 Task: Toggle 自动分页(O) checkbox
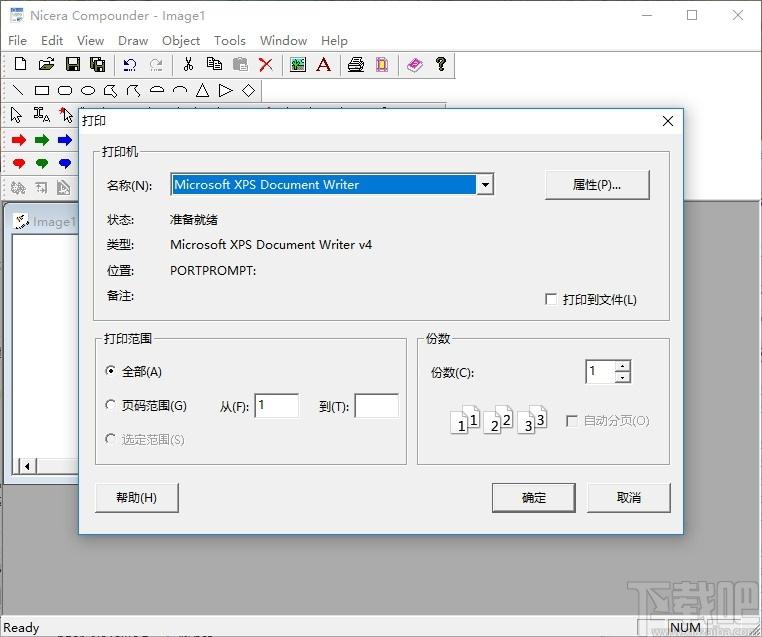pyautogui.click(x=572, y=420)
